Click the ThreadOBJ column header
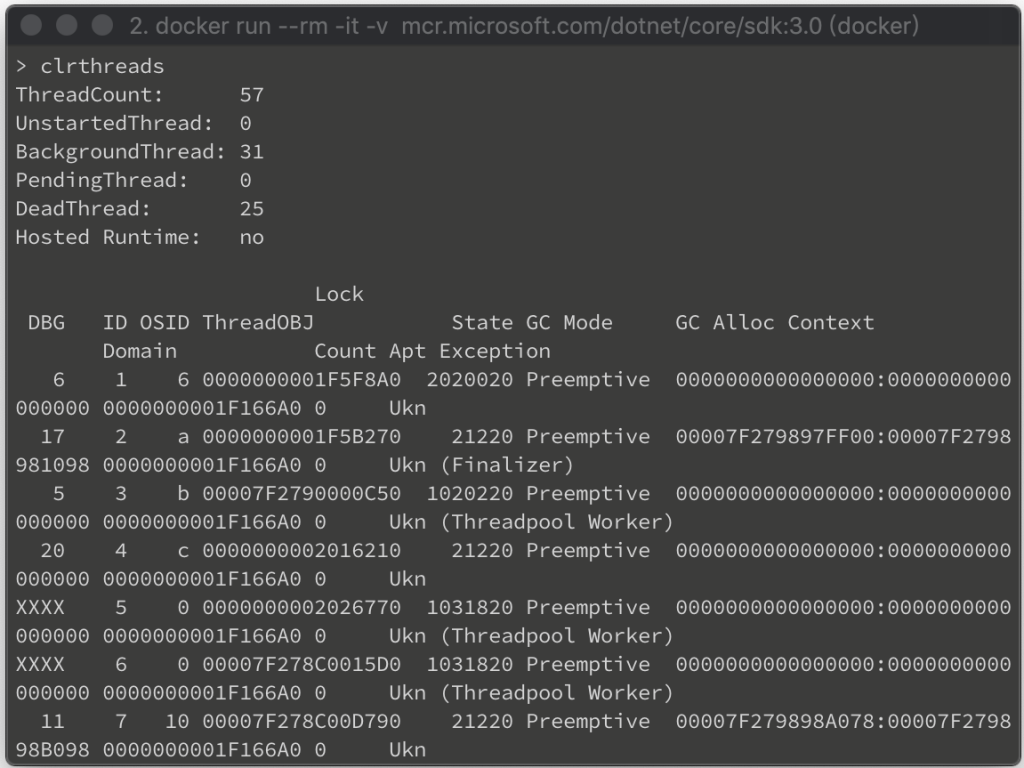Screen dimensions: 1024x768 (x=258, y=323)
